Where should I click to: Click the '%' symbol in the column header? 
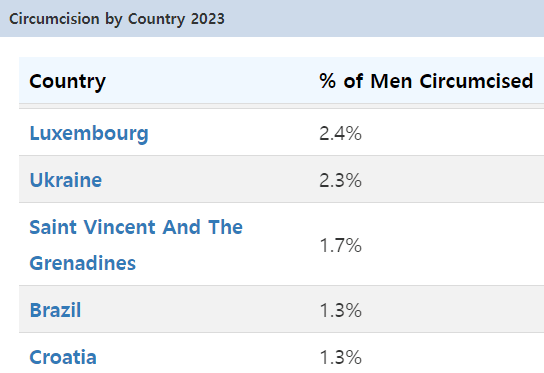pos(328,81)
